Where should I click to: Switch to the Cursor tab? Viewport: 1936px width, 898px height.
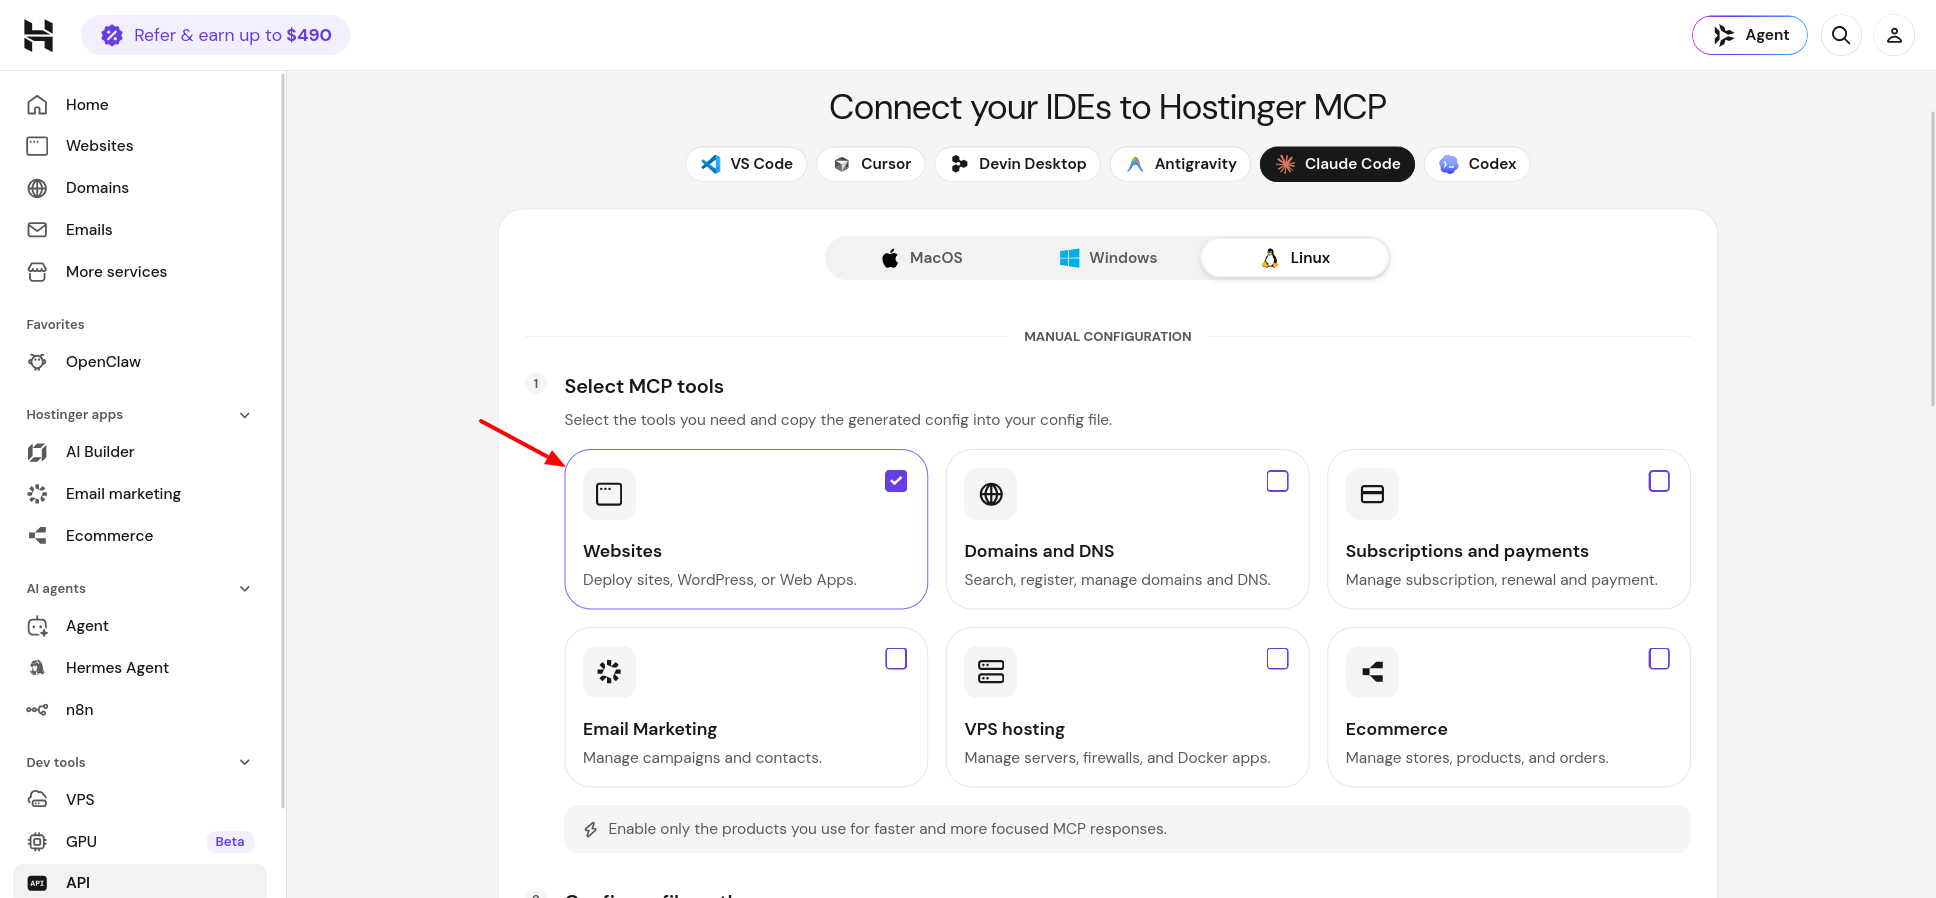[x=871, y=164]
